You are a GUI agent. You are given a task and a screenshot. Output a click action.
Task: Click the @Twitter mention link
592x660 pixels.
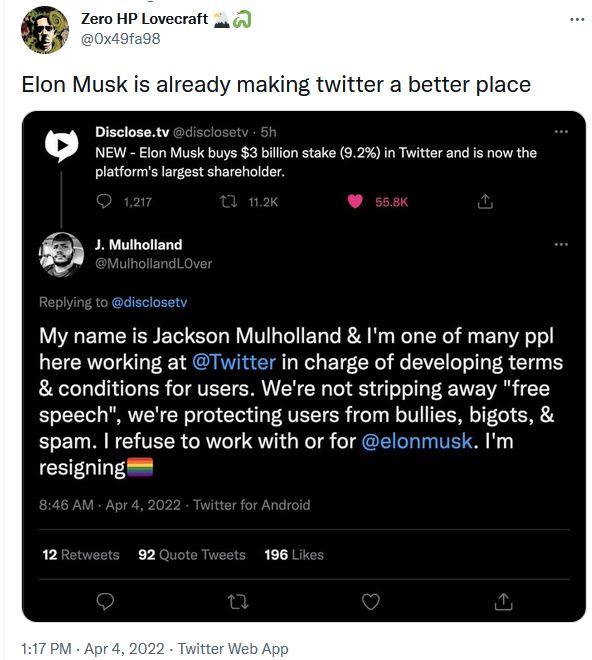point(234,362)
